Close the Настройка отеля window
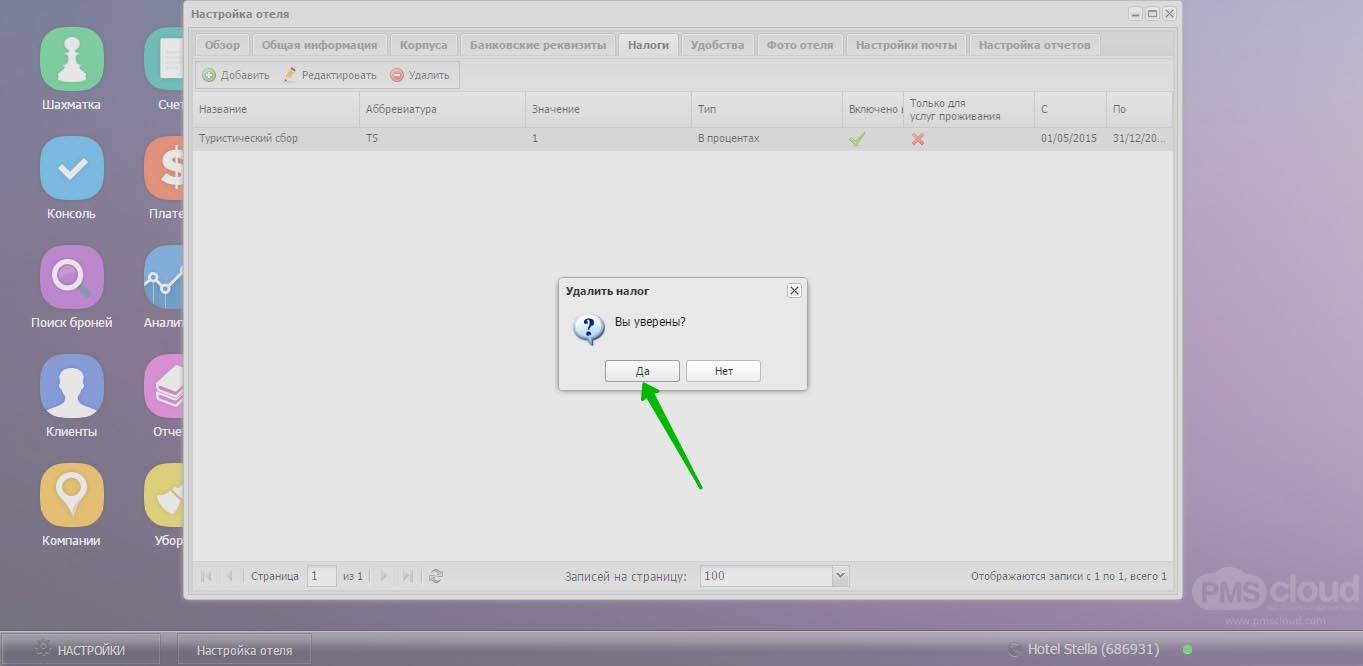The image size is (1363, 666). point(1169,14)
